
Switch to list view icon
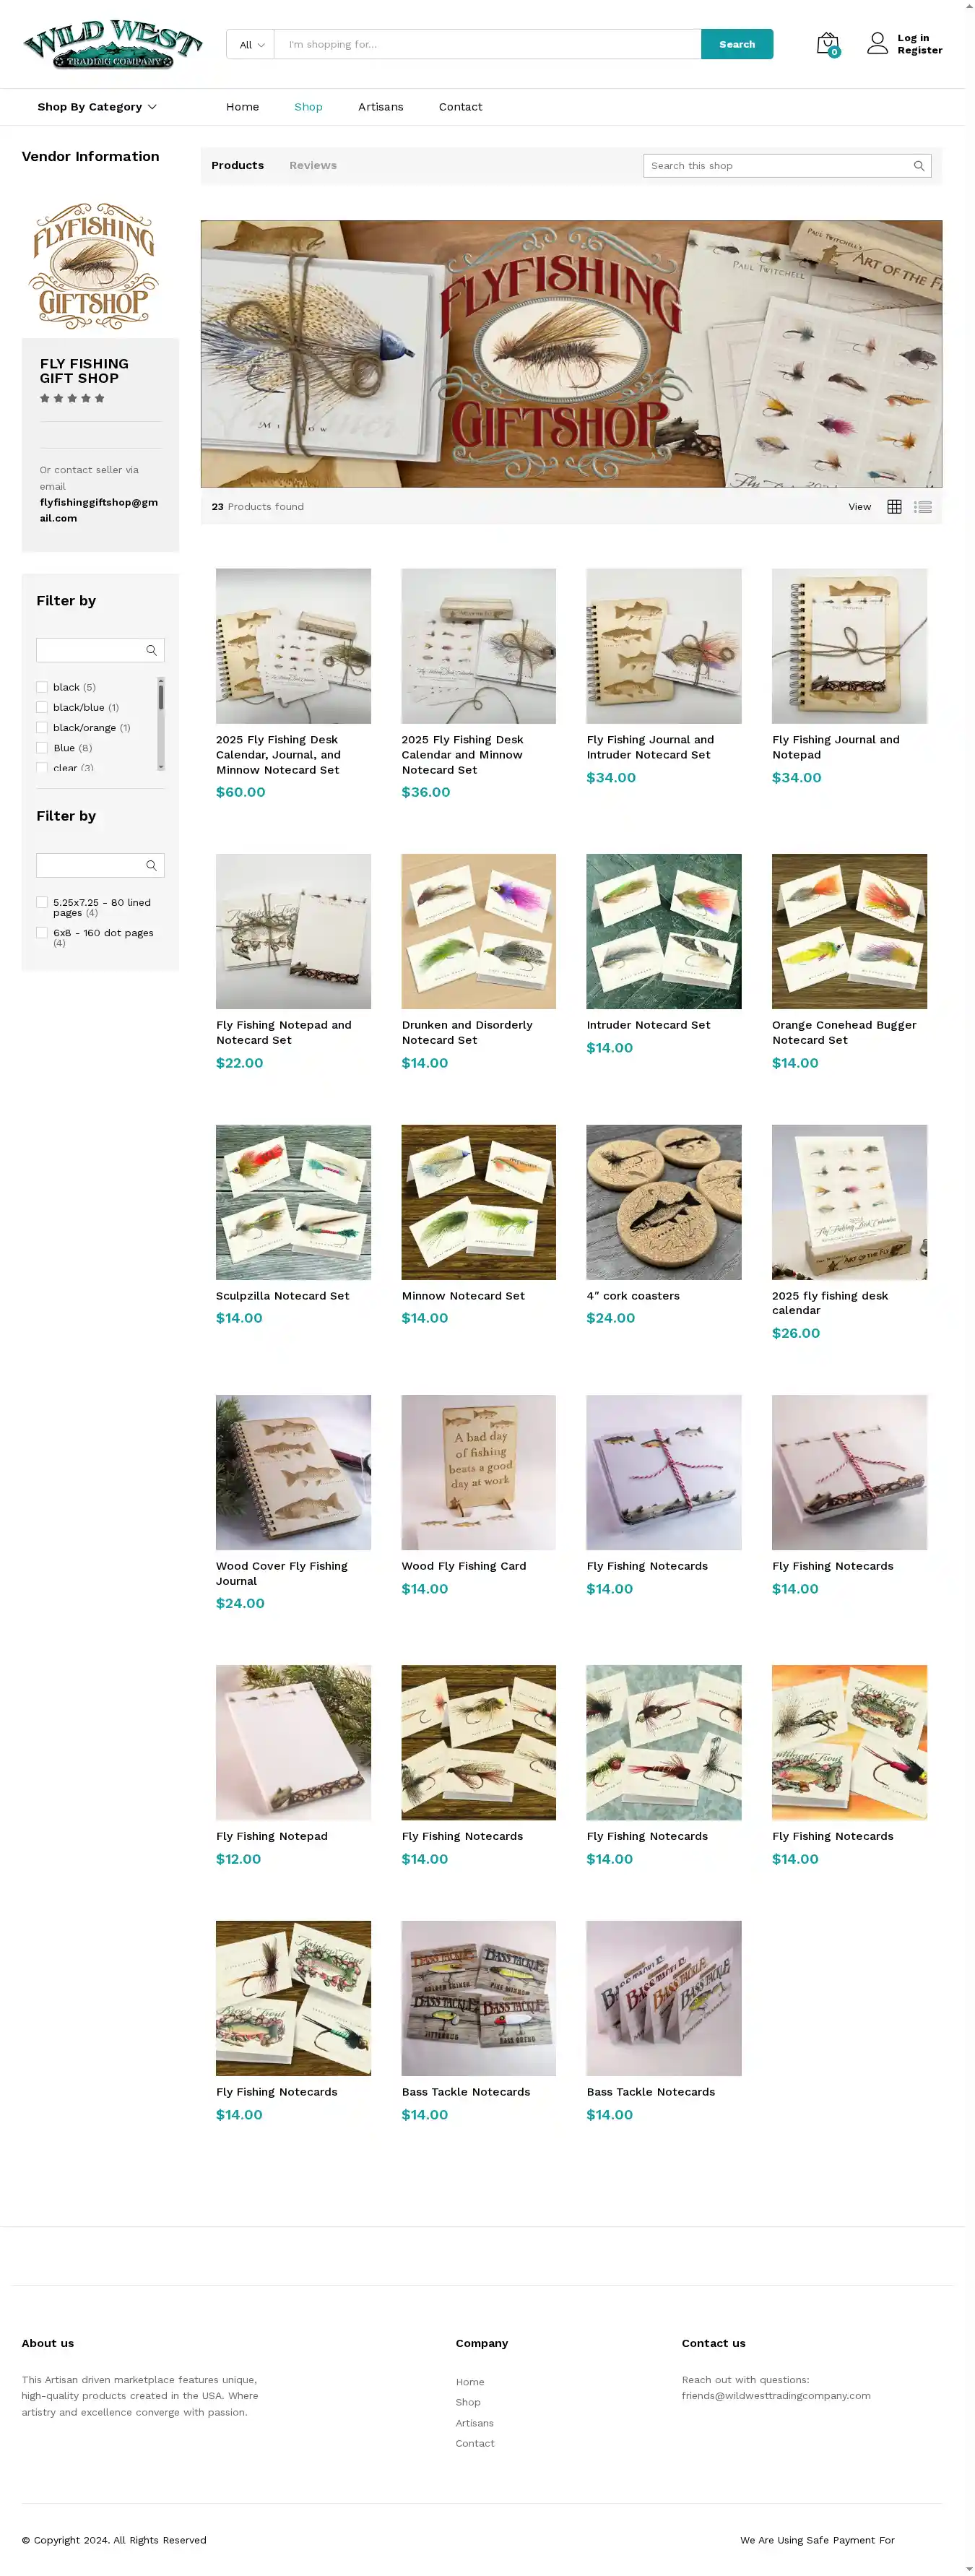click(x=923, y=507)
